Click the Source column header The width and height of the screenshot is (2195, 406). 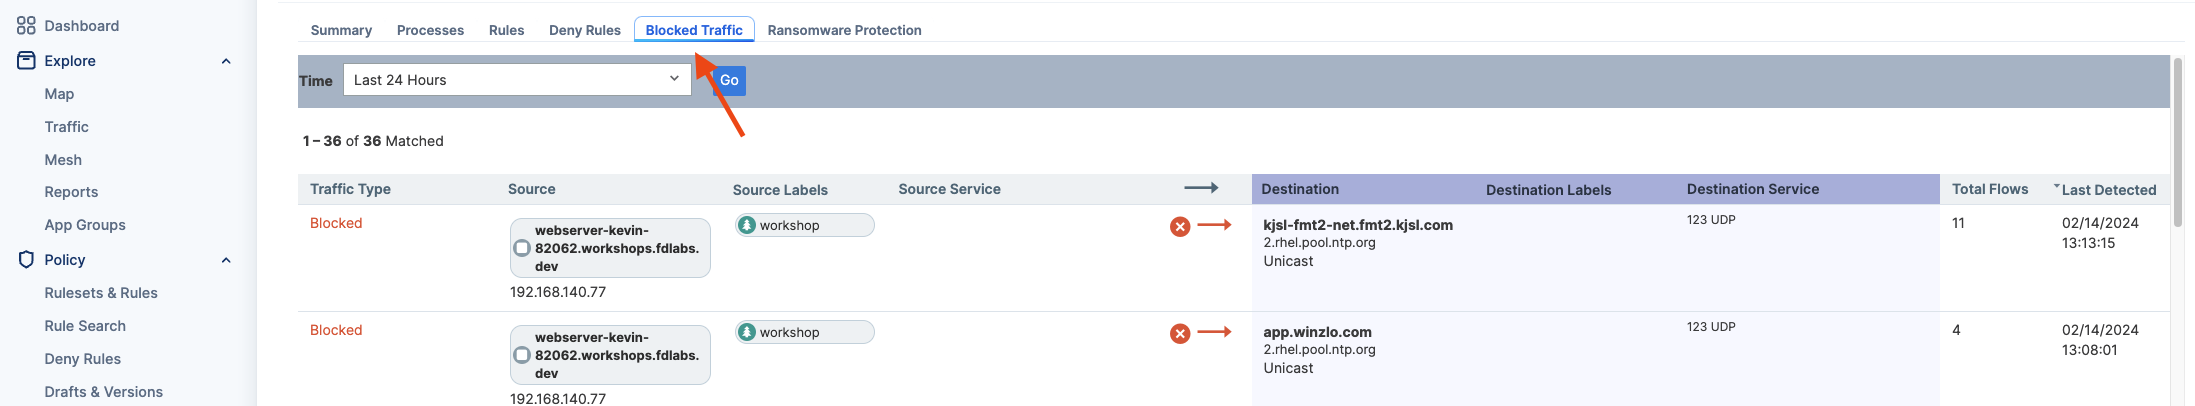click(531, 189)
